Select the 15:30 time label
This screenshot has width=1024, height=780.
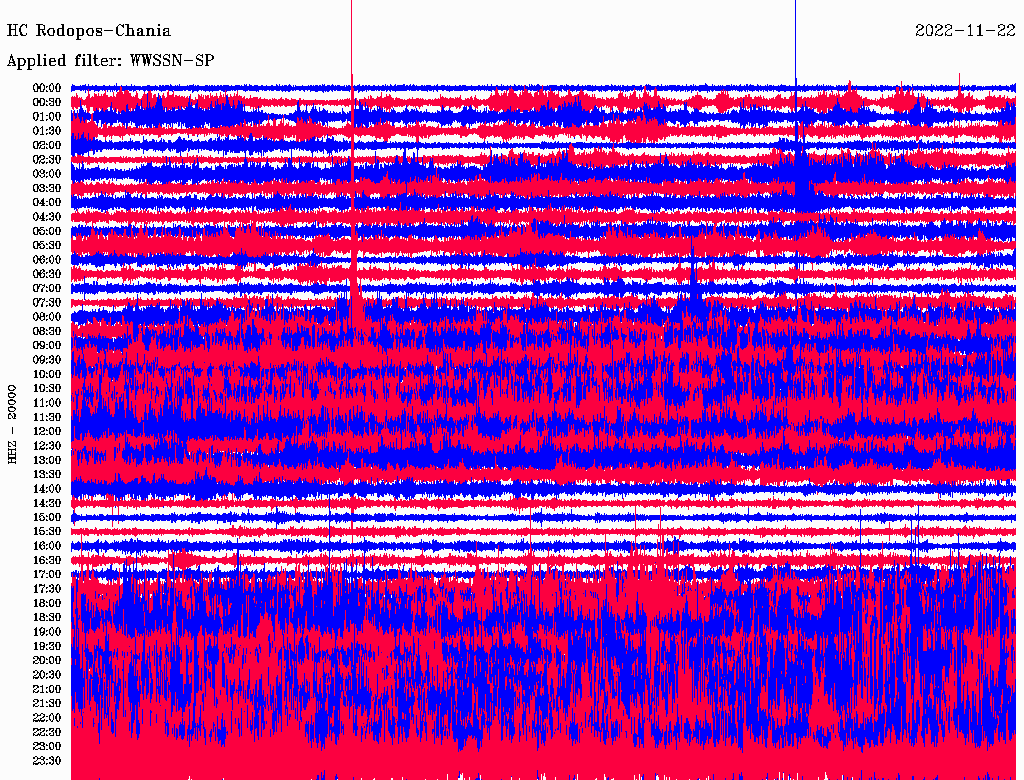[47, 532]
